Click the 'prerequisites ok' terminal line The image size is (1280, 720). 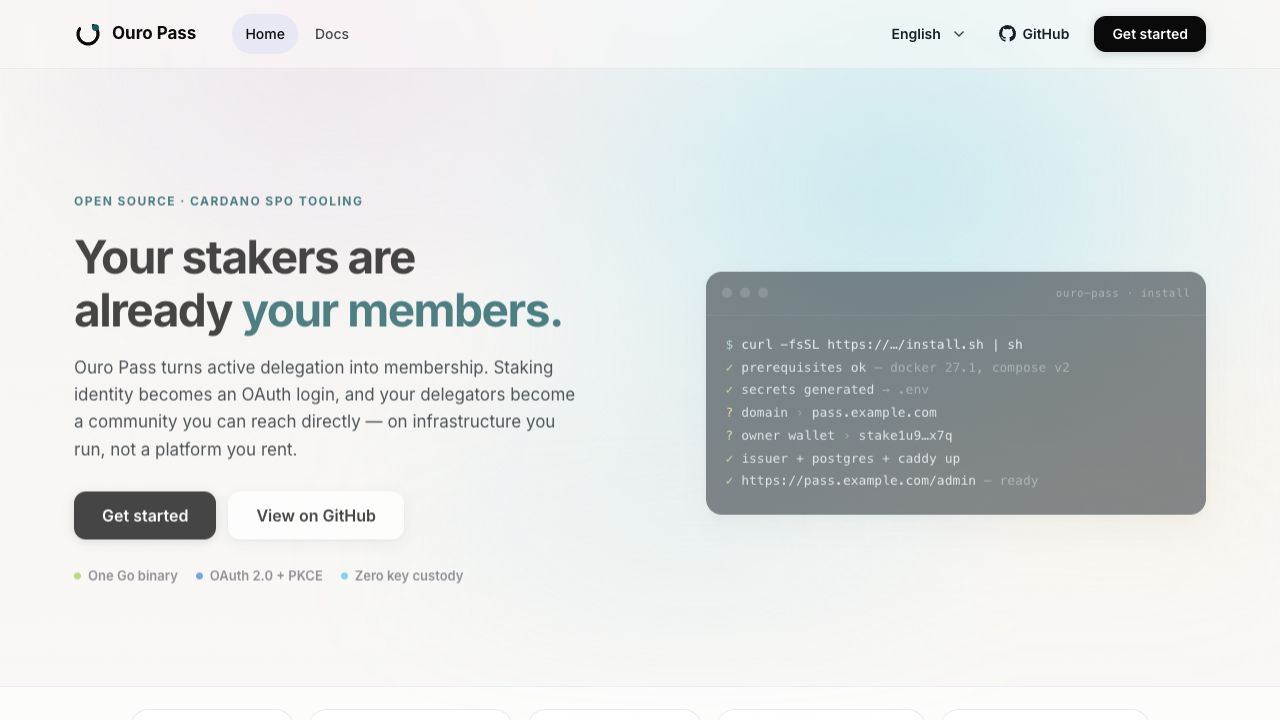(x=897, y=367)
